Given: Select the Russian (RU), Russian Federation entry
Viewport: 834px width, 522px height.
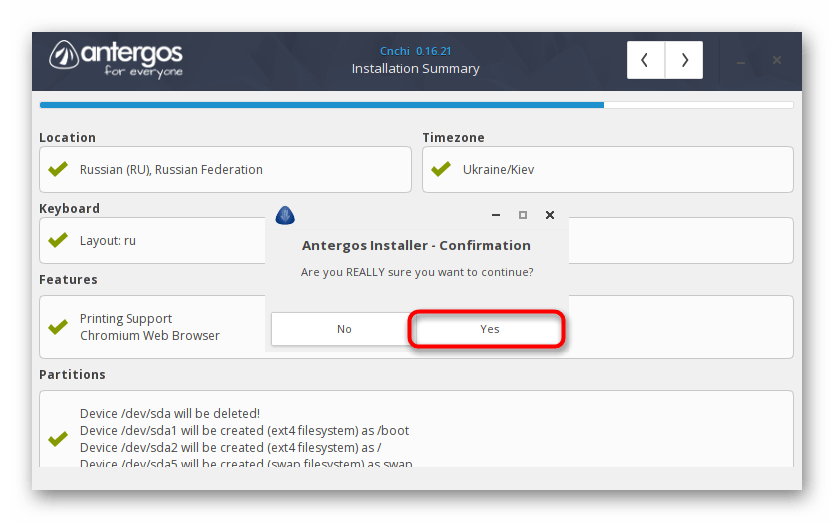Looking at the screenshot, I should click(x=171, y=170).
